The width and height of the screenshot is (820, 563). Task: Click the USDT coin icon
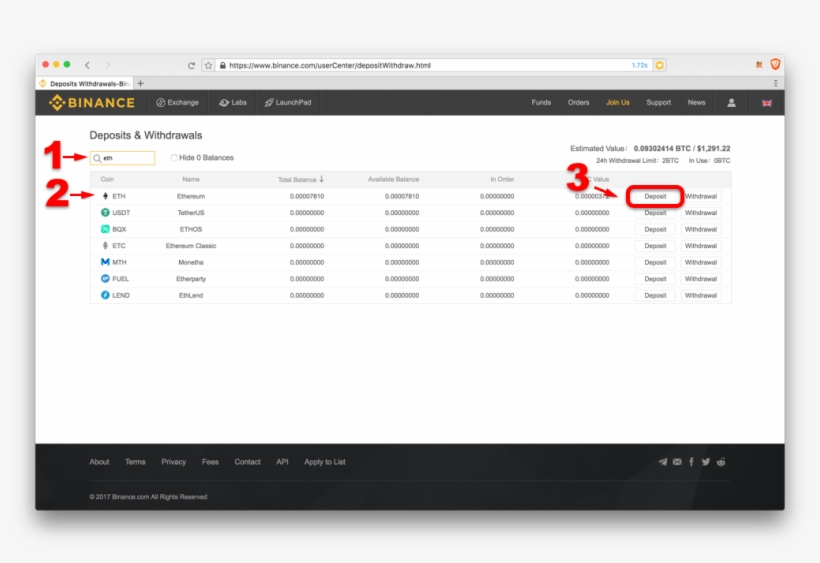(105, 212)
